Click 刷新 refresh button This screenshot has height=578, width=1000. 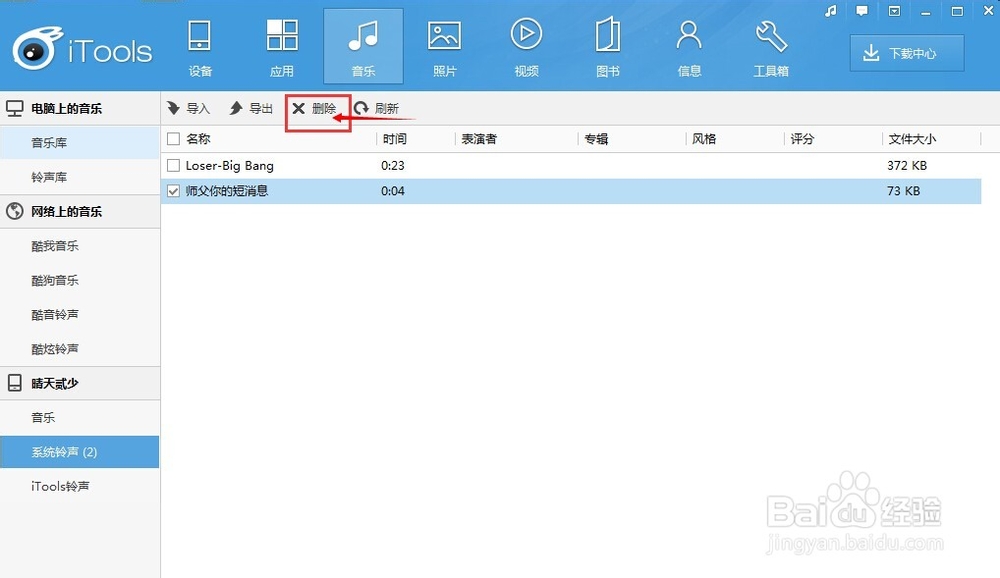pos(377,108)
